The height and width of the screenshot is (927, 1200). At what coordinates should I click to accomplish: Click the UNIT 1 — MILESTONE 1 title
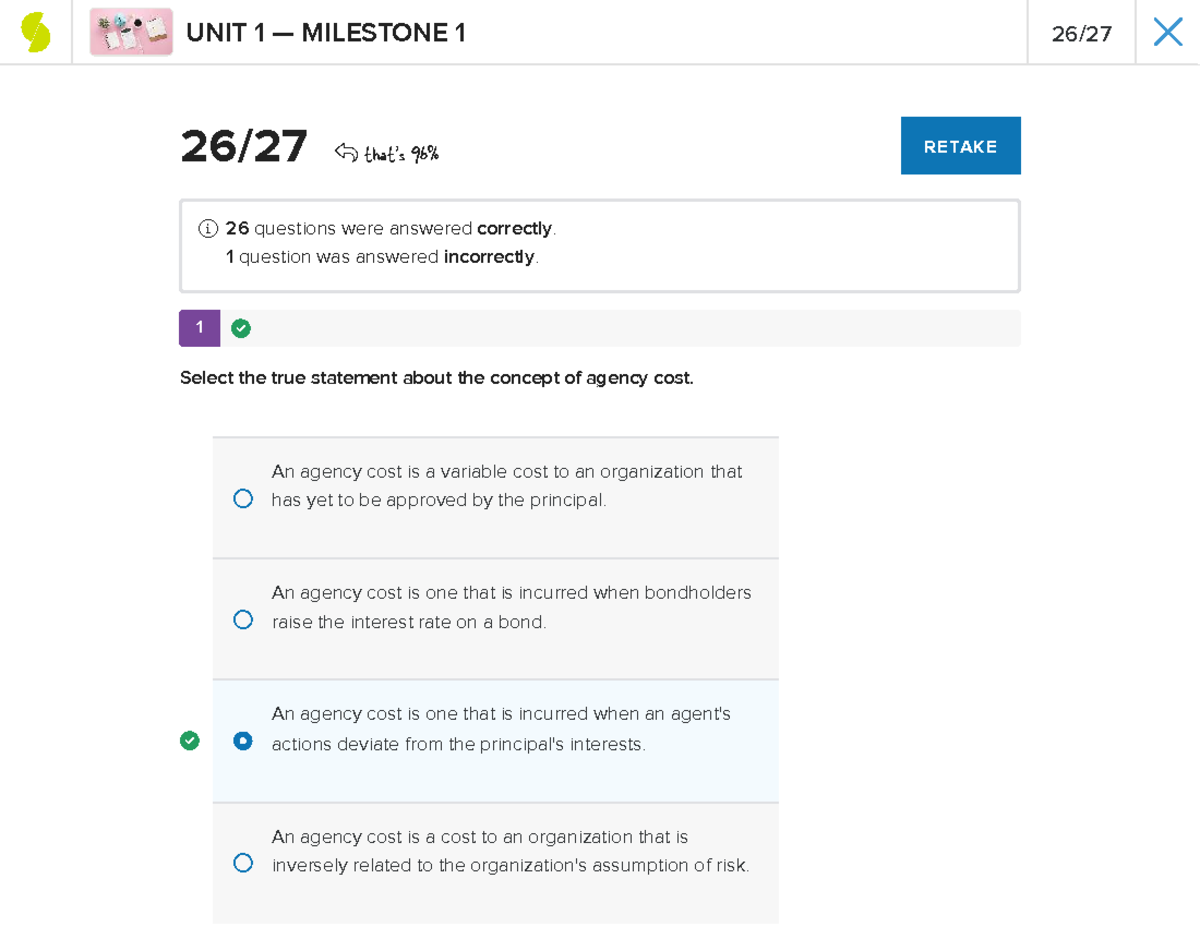(326, 34)
